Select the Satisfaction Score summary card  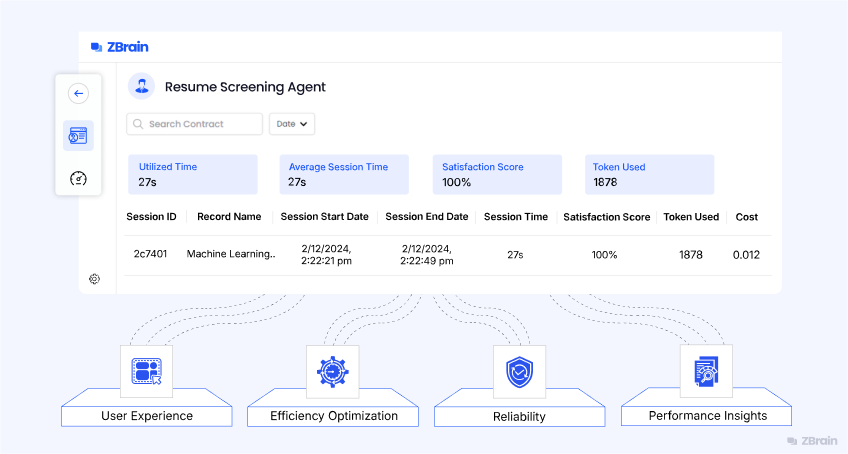click(x=497, y=174)
